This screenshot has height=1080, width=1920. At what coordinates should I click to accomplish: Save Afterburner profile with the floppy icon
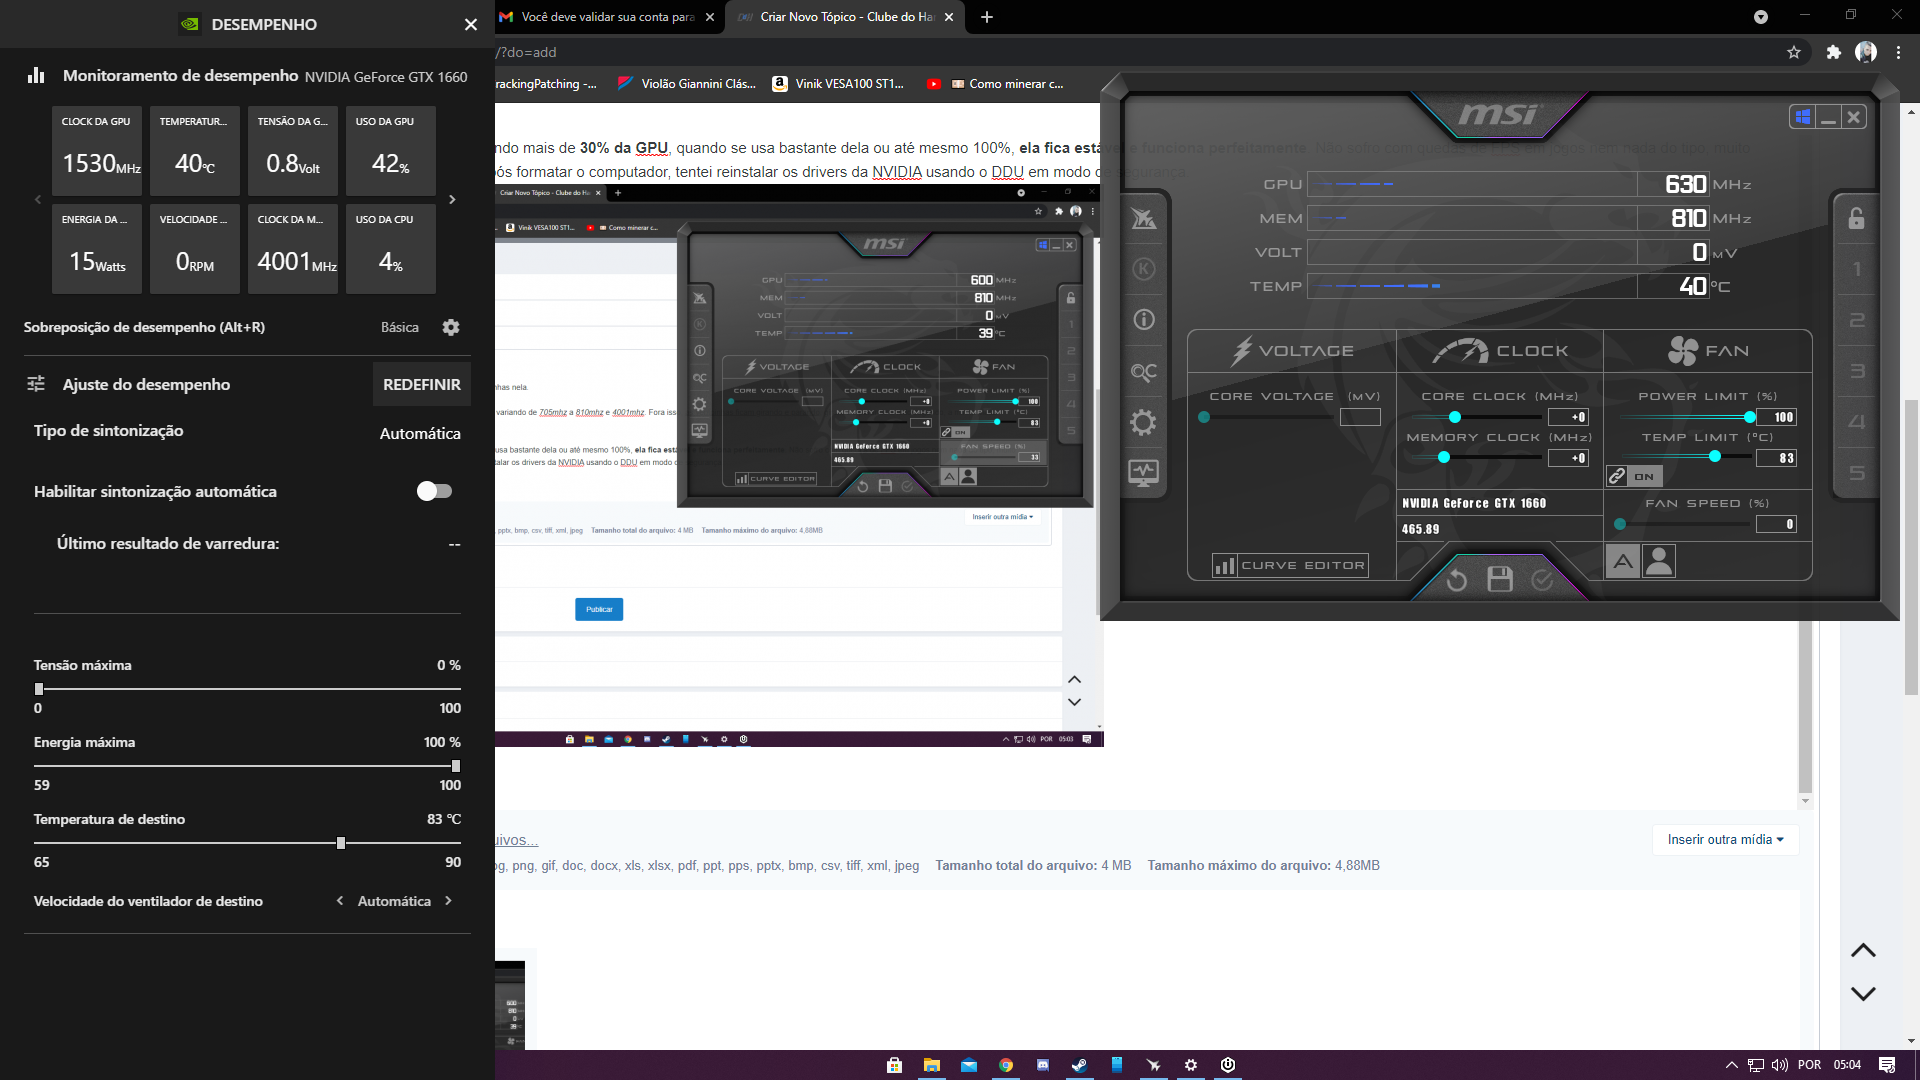1500,580
